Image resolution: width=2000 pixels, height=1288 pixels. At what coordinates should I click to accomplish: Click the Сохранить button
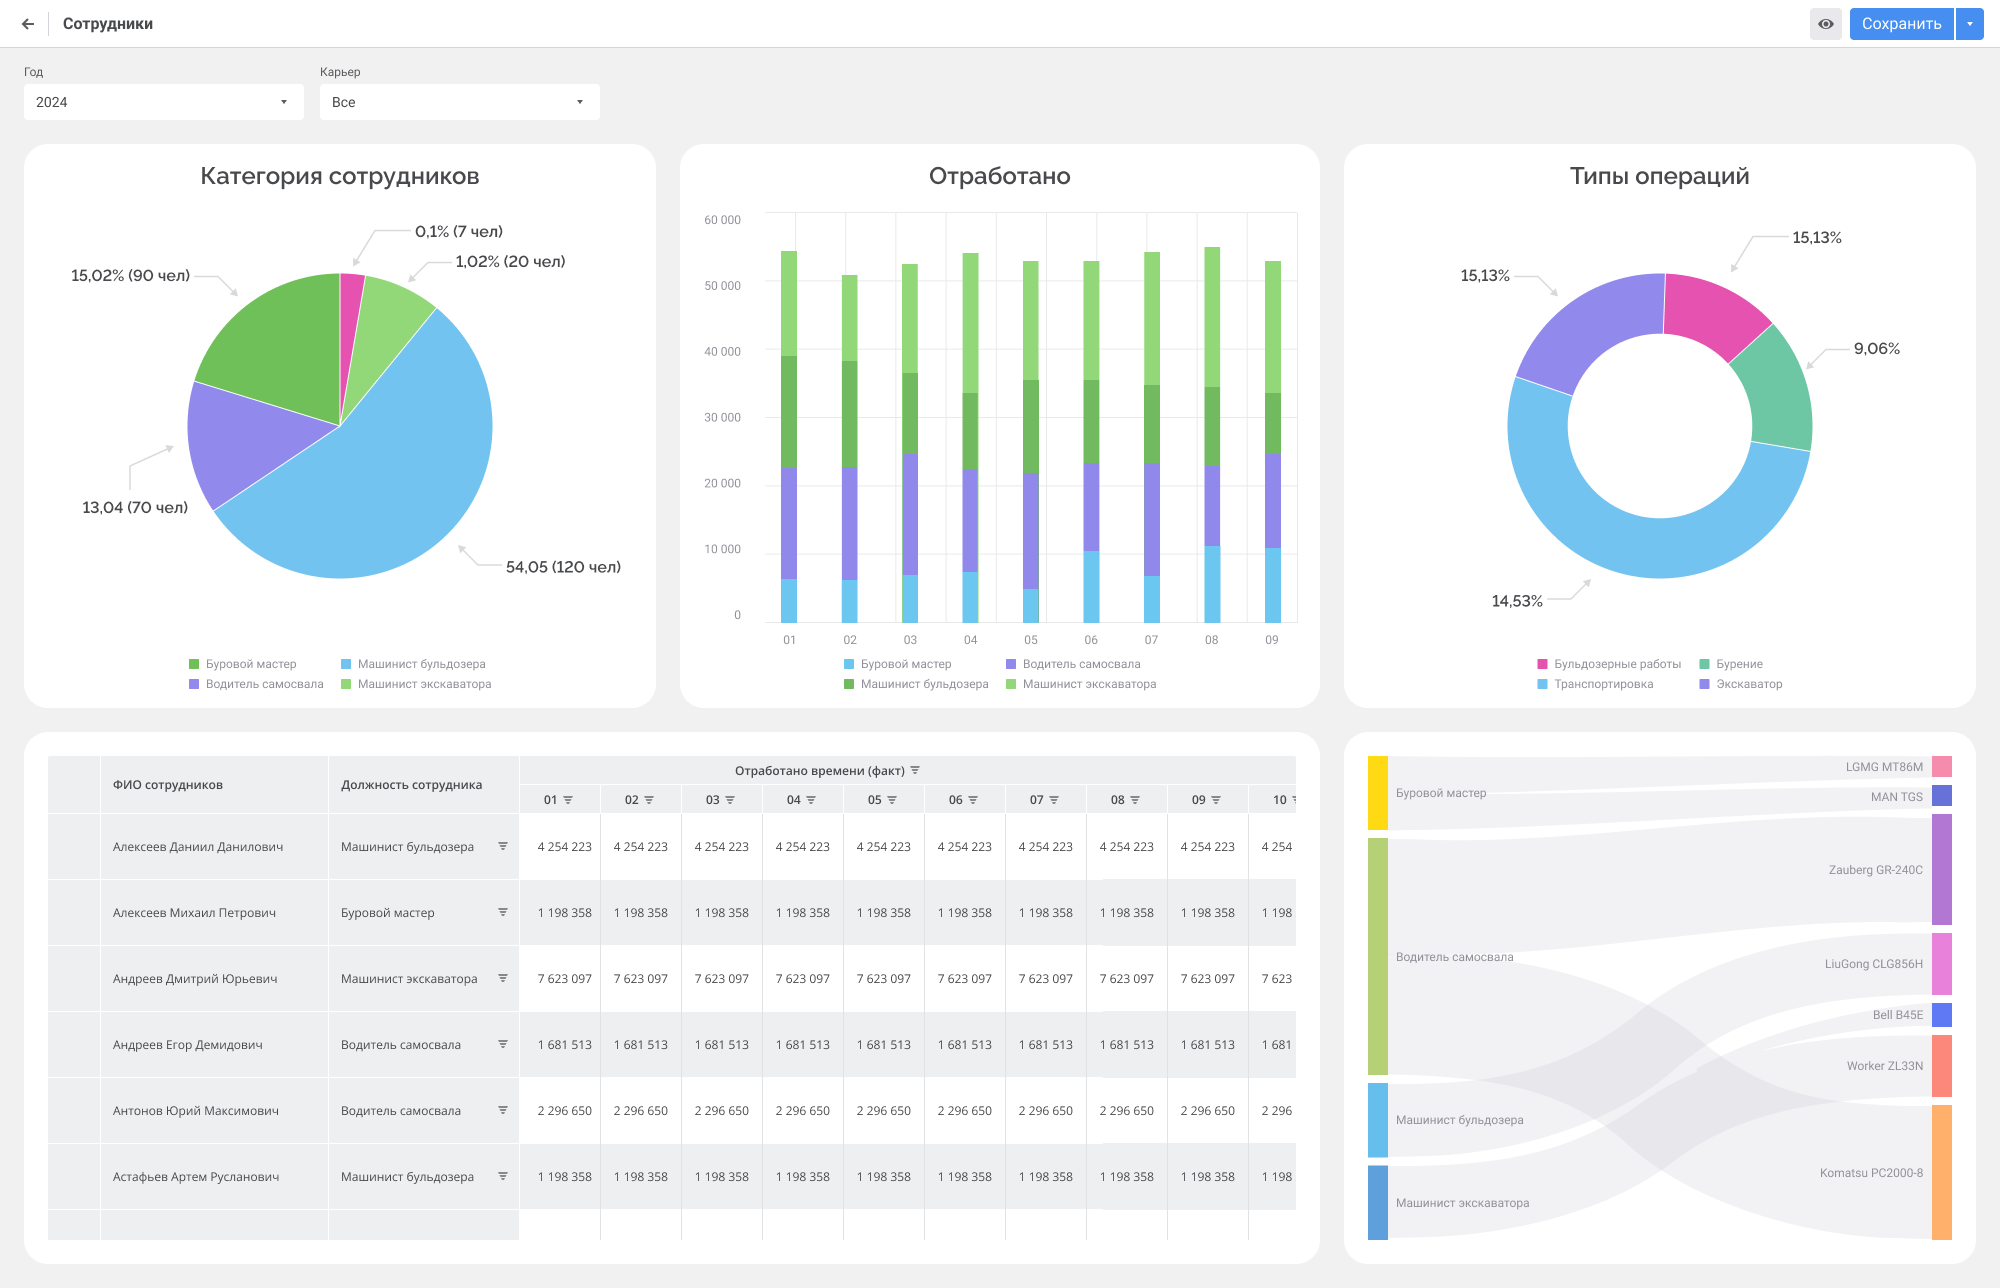pos(1900,24)
